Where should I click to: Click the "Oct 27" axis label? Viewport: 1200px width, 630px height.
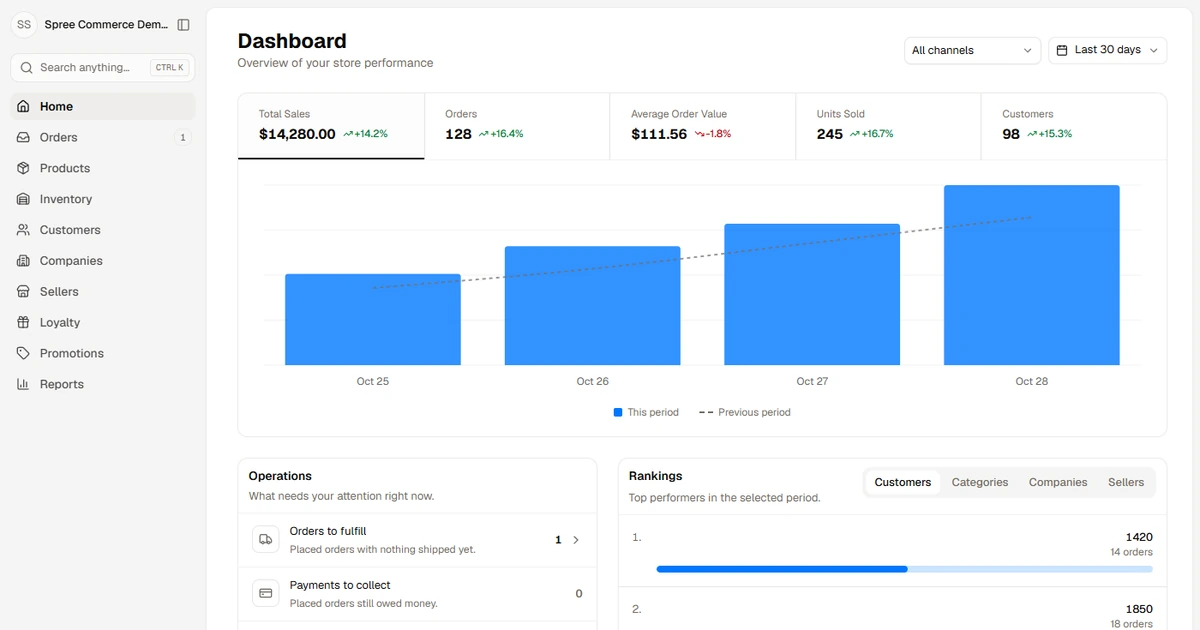(812, 382)
